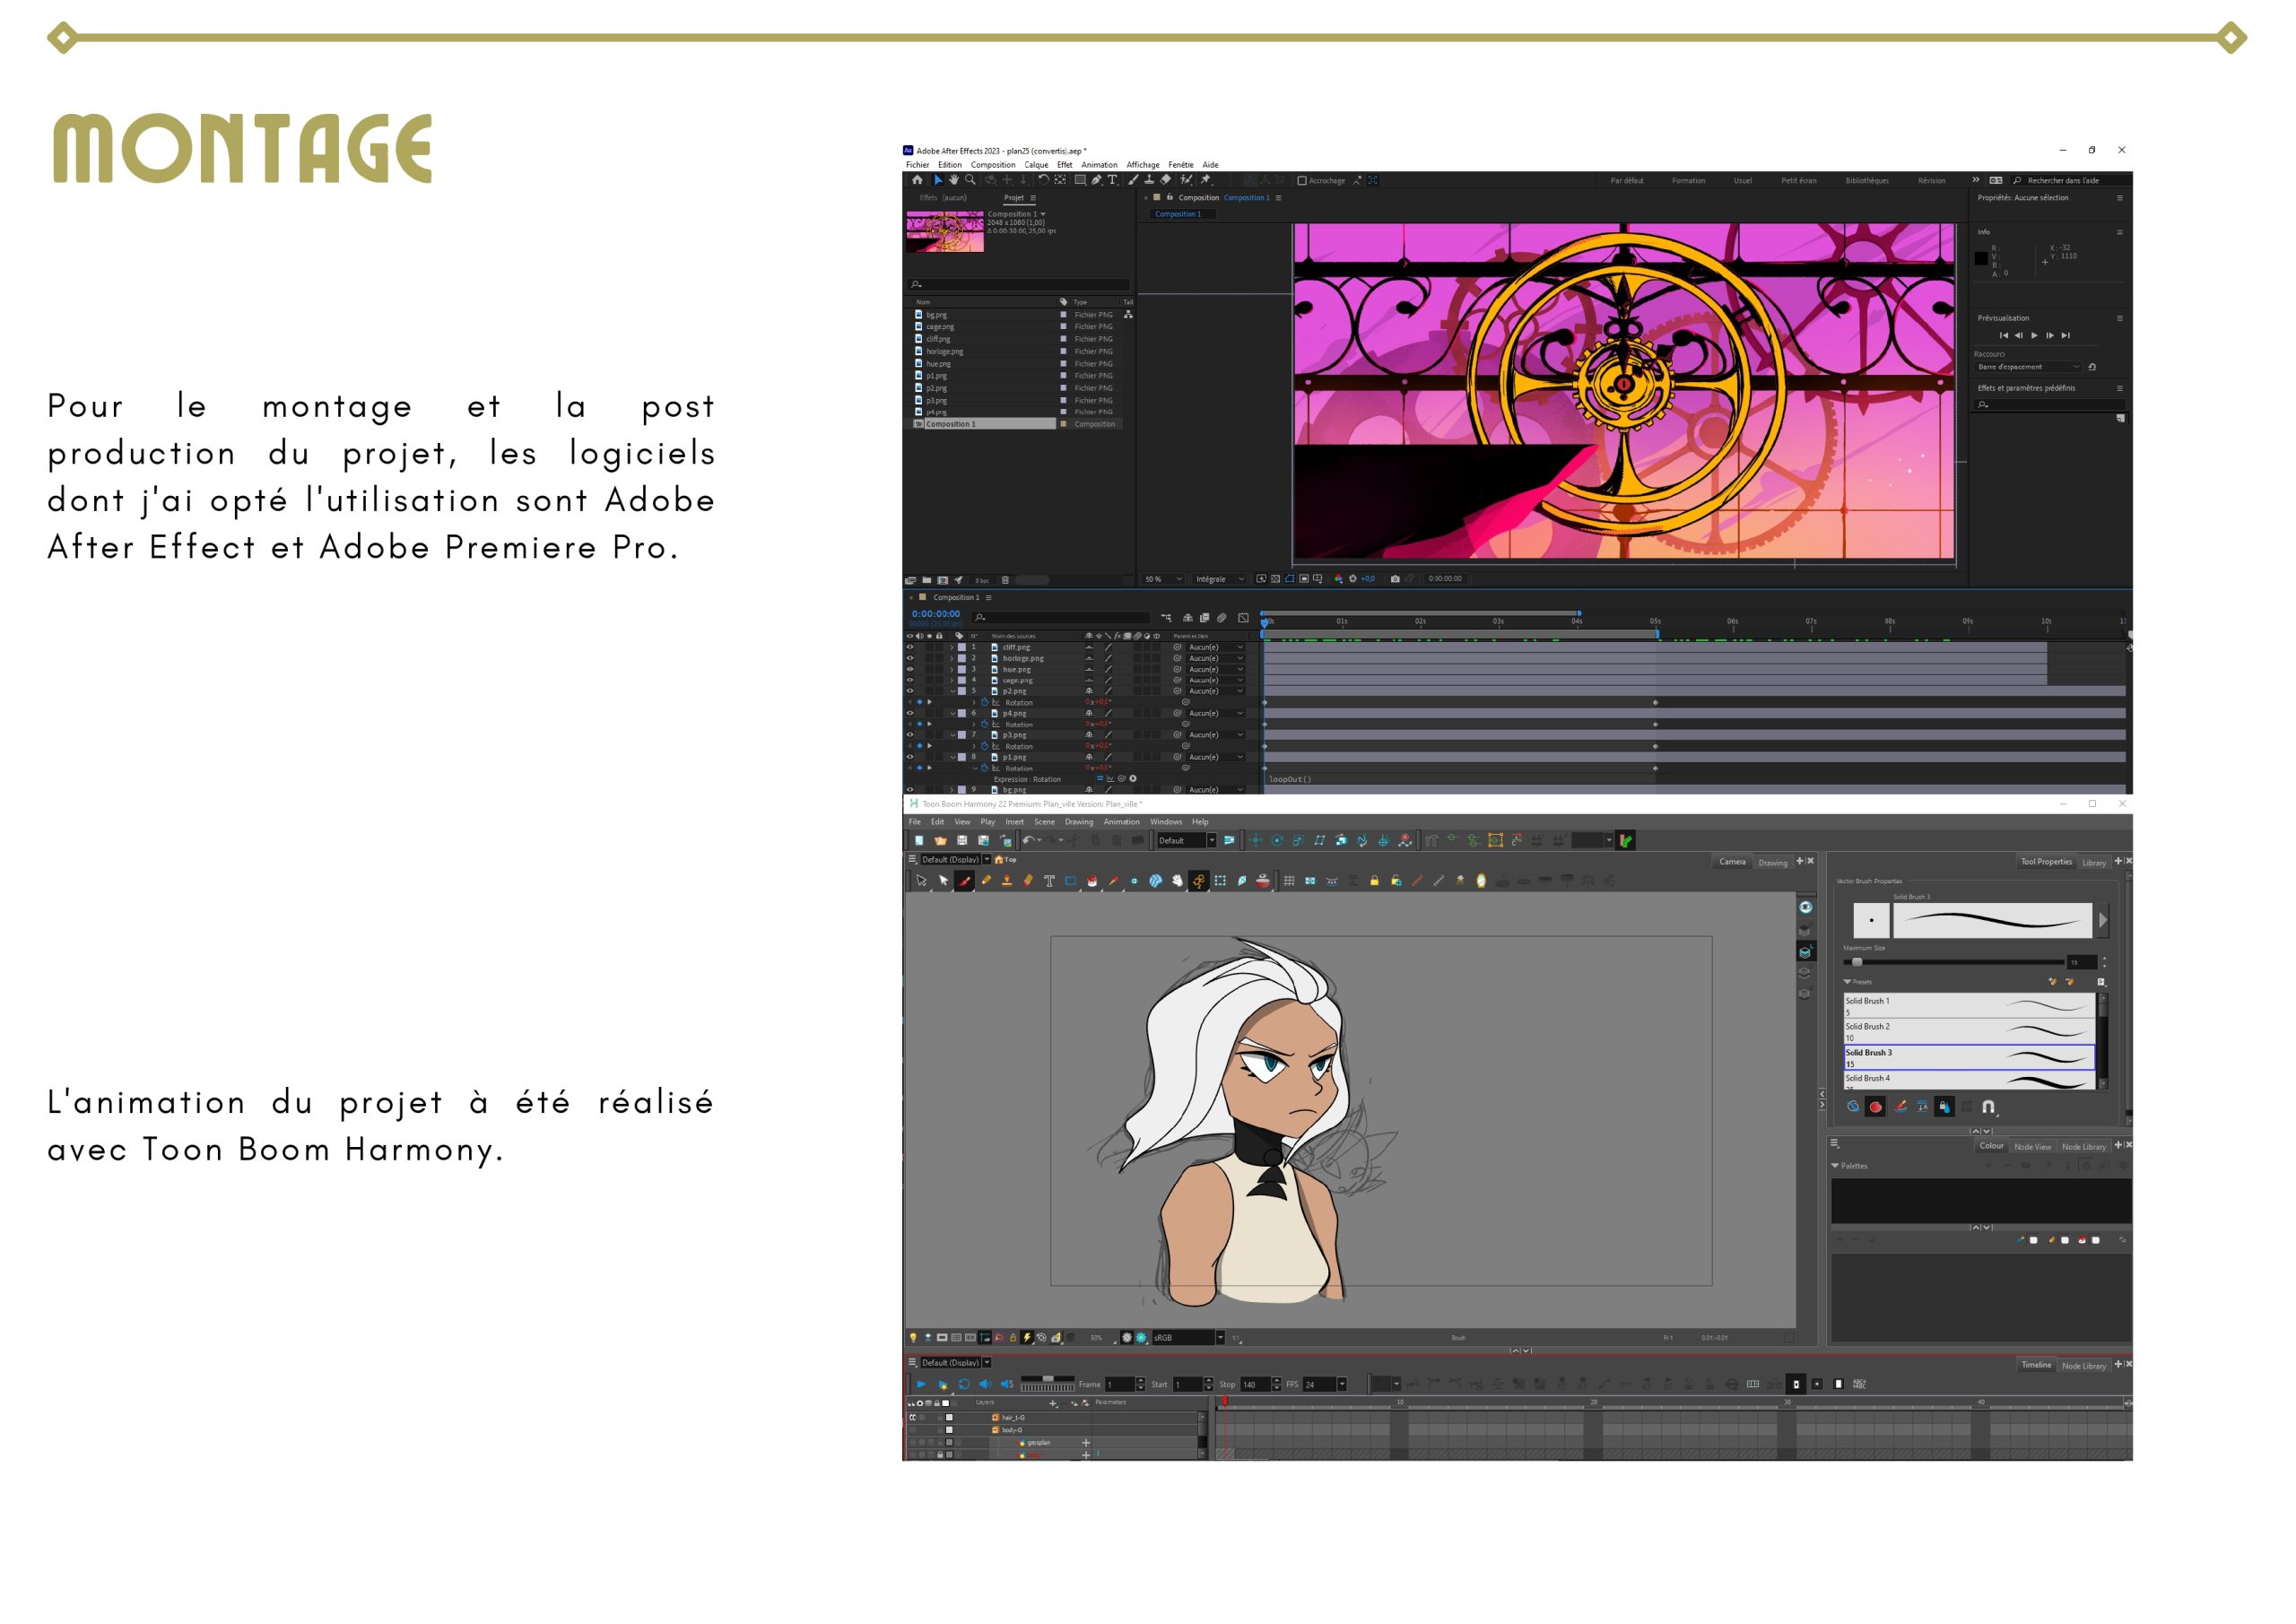The image size is (2296, 1624).
Task: Open the Calque menu
Action: [x=1036, y=165]
